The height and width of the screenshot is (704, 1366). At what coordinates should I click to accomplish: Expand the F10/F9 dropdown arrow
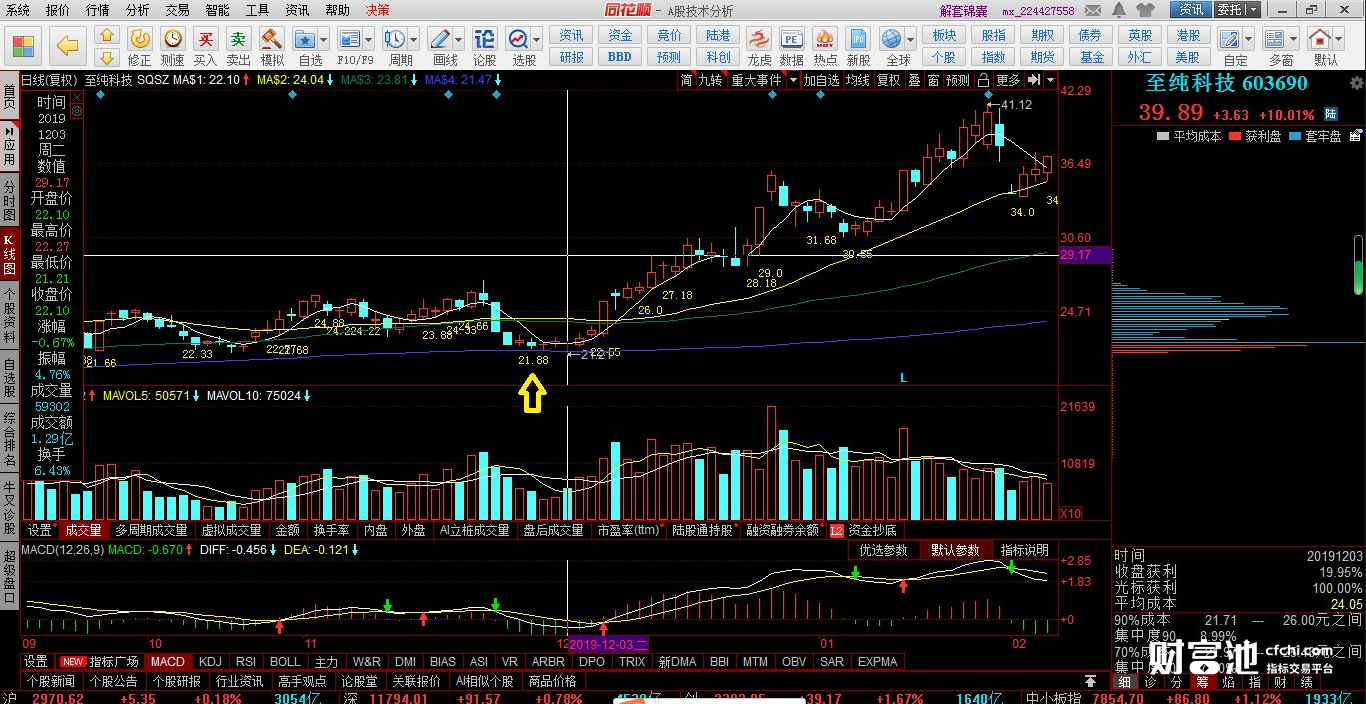(369, 40)
